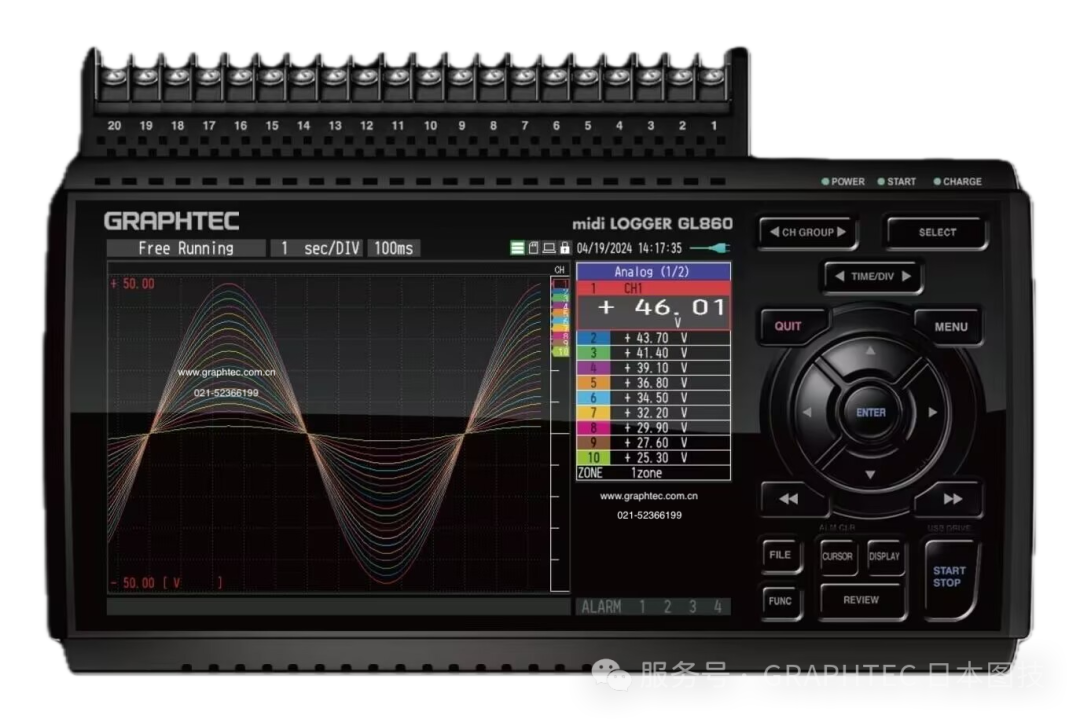Decrease TIME/DIV with left arrow
The width and height of the screenshot is (1080, 719).
[839, 276]
